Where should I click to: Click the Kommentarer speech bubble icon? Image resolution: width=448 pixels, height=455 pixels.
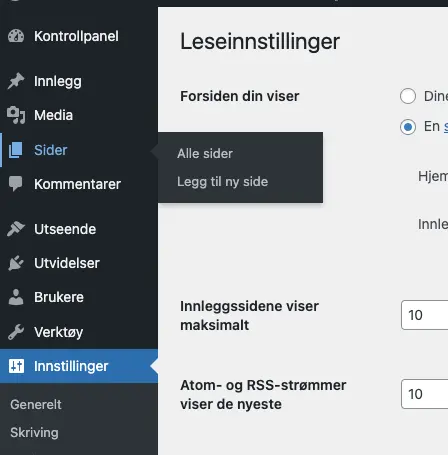coord(16,184)
